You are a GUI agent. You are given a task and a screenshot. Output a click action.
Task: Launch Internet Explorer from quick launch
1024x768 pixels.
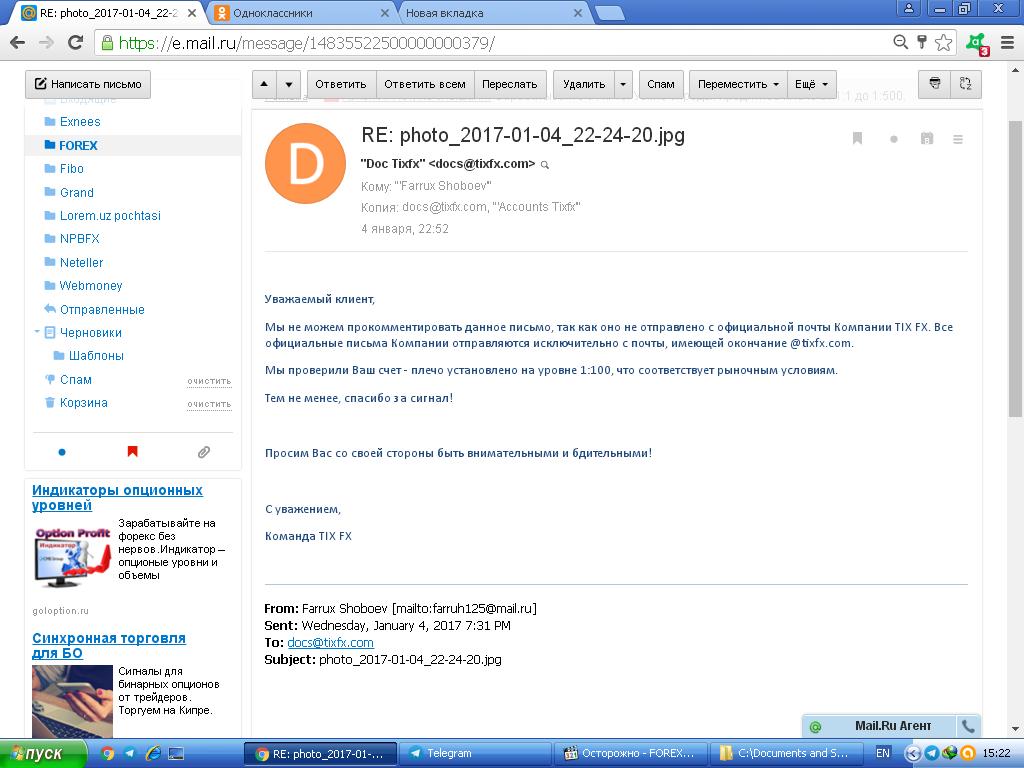click(x=153, y=753)
